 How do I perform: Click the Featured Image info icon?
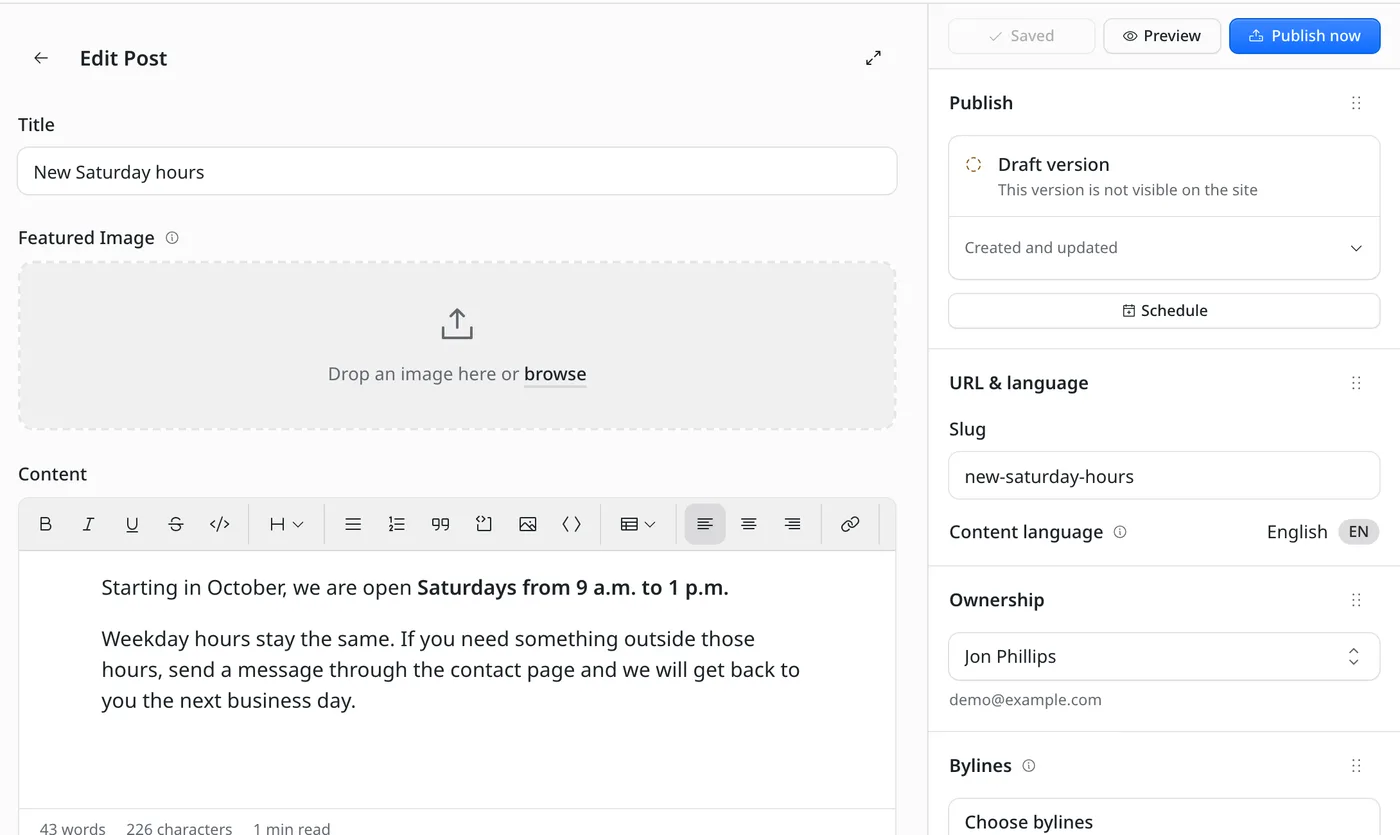click(x=172, y=238)
